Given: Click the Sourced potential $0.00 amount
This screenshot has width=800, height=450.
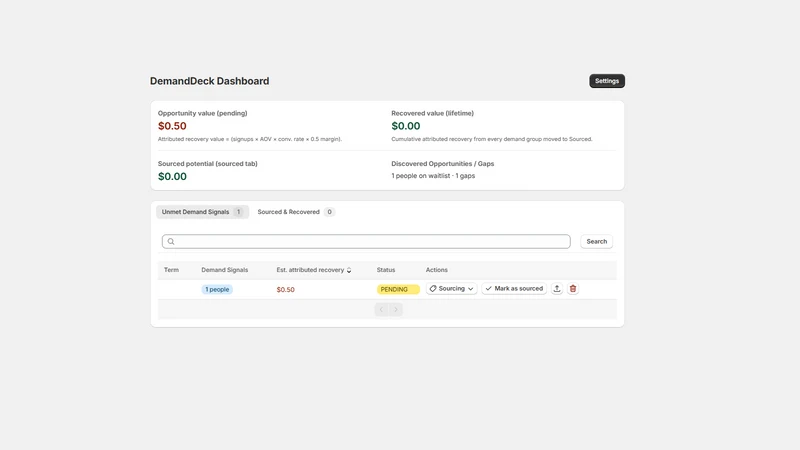Looking at the screenshot, I should coord(172,177).
